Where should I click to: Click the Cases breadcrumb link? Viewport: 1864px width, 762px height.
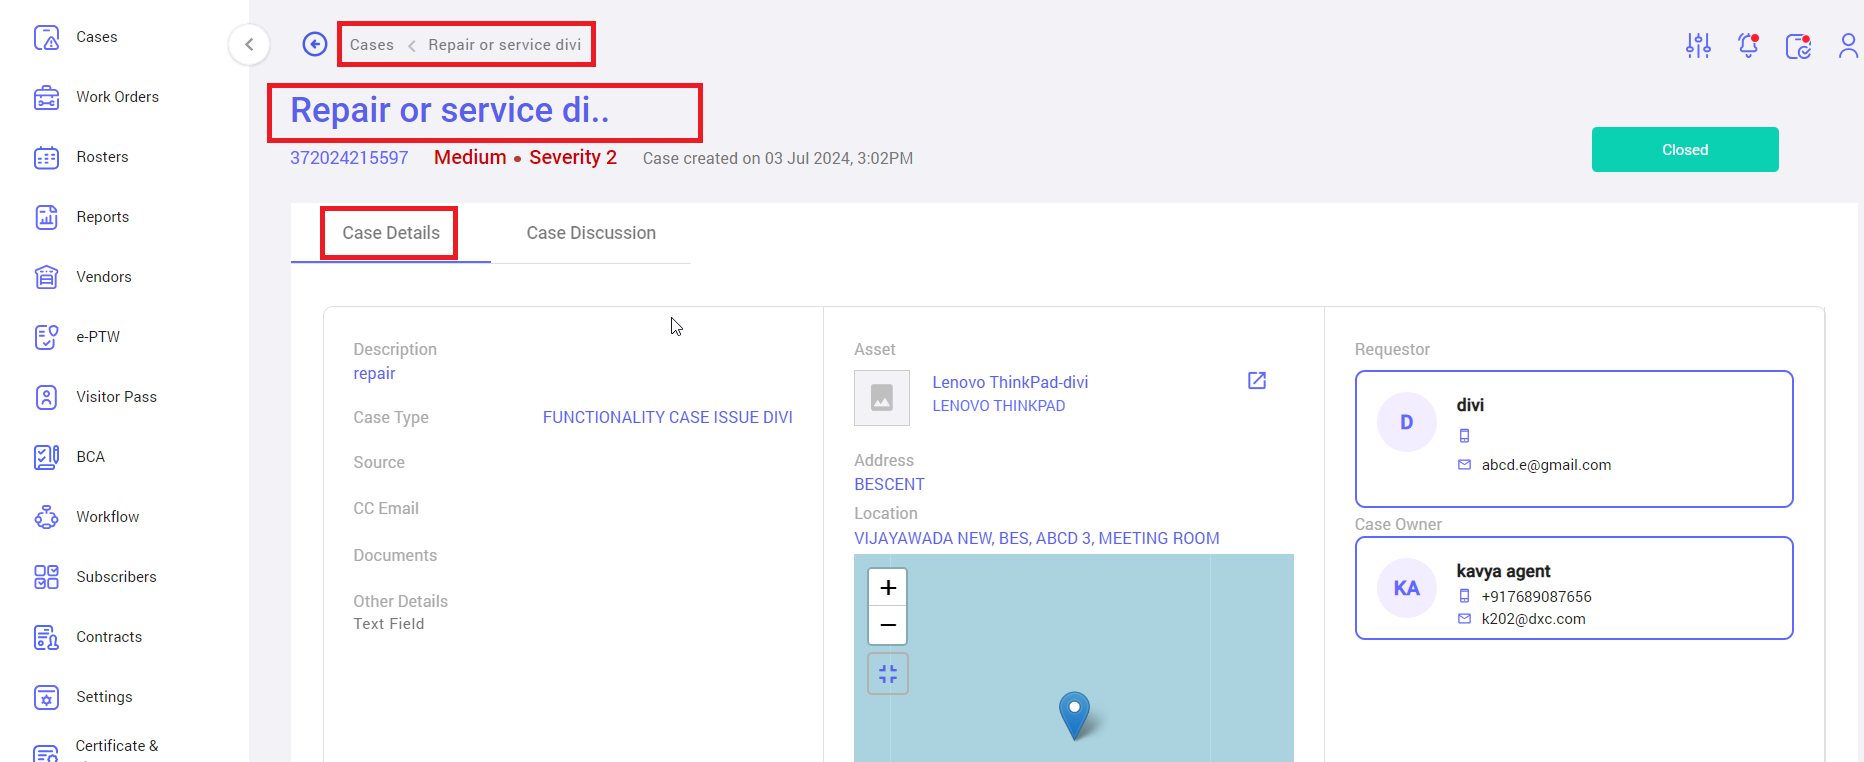pyautogui.click(x=372, y=45)
